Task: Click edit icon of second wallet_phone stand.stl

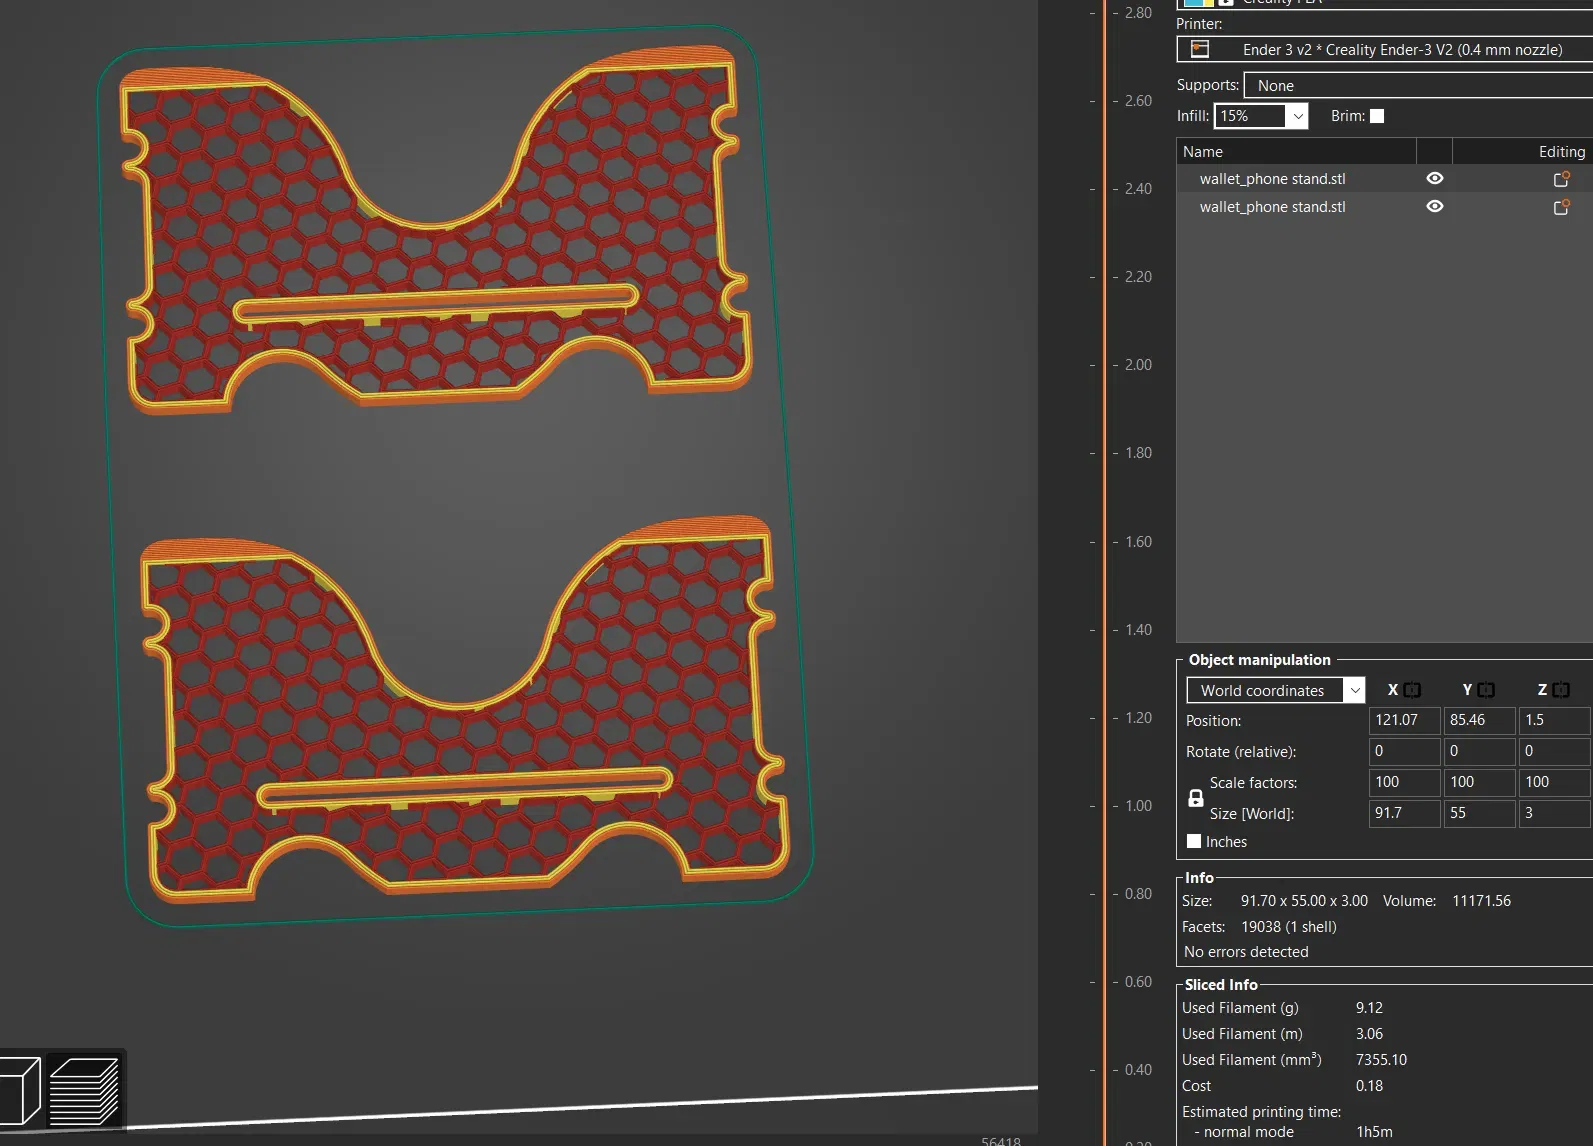Action: [1560, 207]
